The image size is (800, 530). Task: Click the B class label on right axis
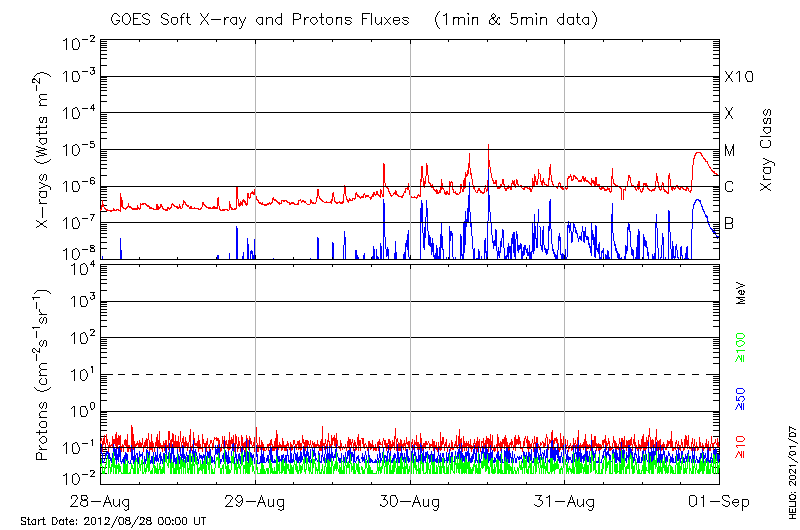(730, 223)
